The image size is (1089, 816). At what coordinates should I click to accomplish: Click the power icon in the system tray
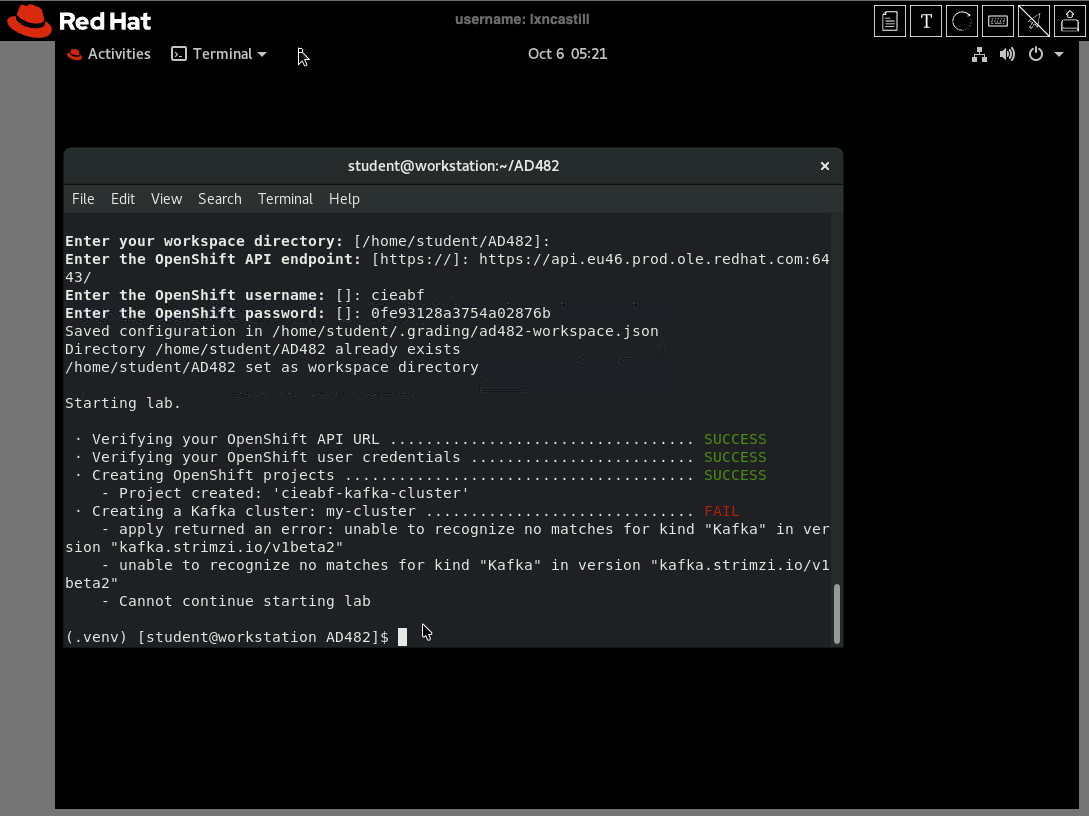pos(1036,54)
